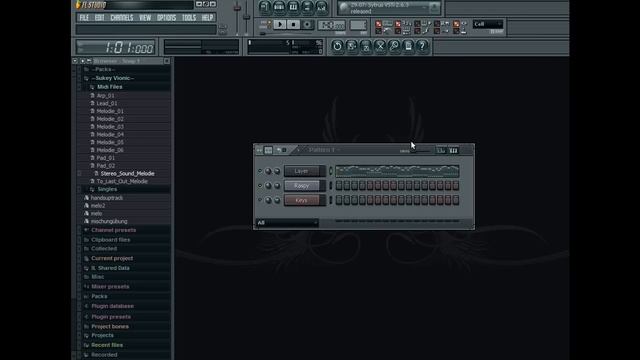Click the circular-arrow undo shortcut icon
This screenshot has width=640, height=360.
(x=337, y=46)
